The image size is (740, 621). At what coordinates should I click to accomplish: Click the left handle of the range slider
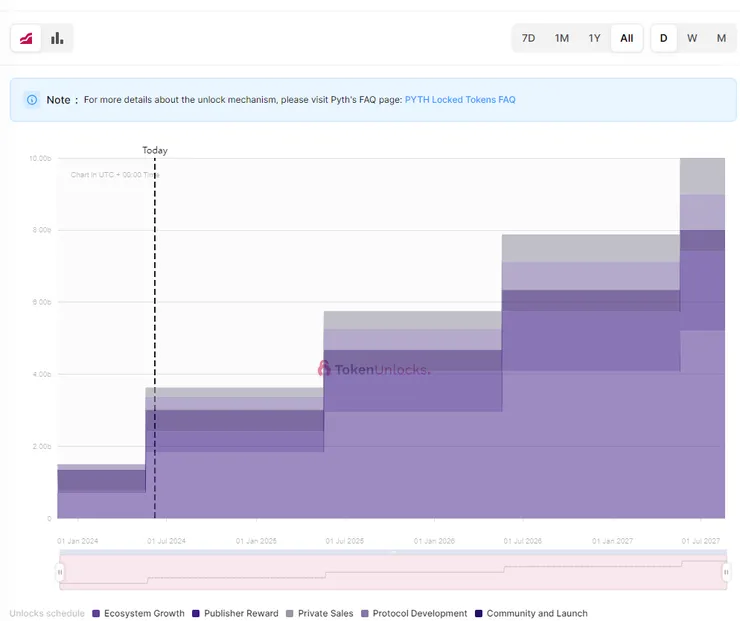pos(60,572)
